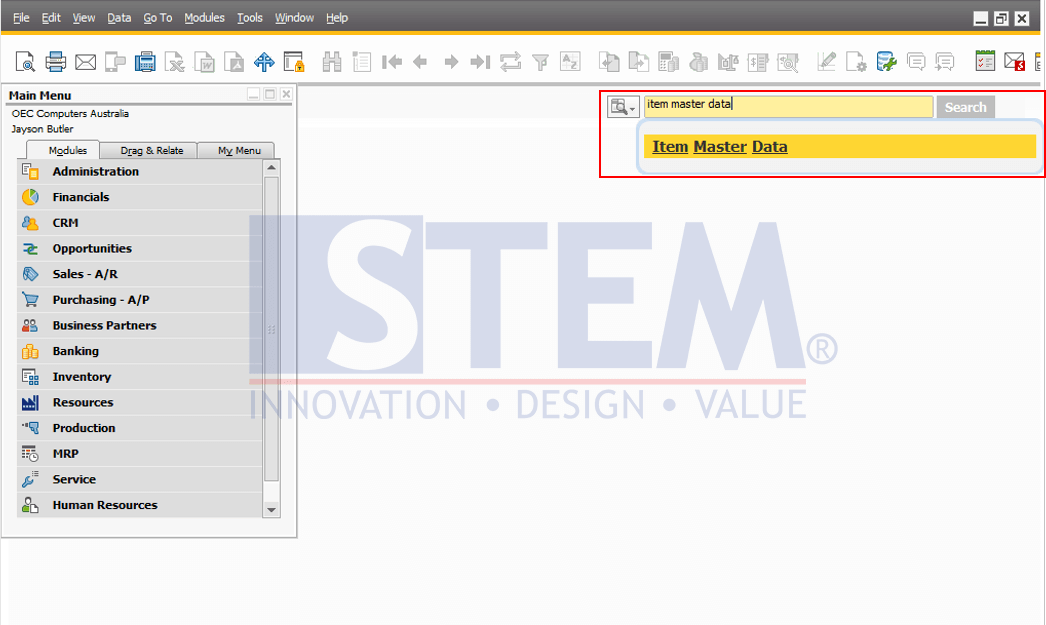This screenshot has height=625, width=1046.
Task: Click the Target Document icon
Action: pyautogui.click(x=638, y=62)
